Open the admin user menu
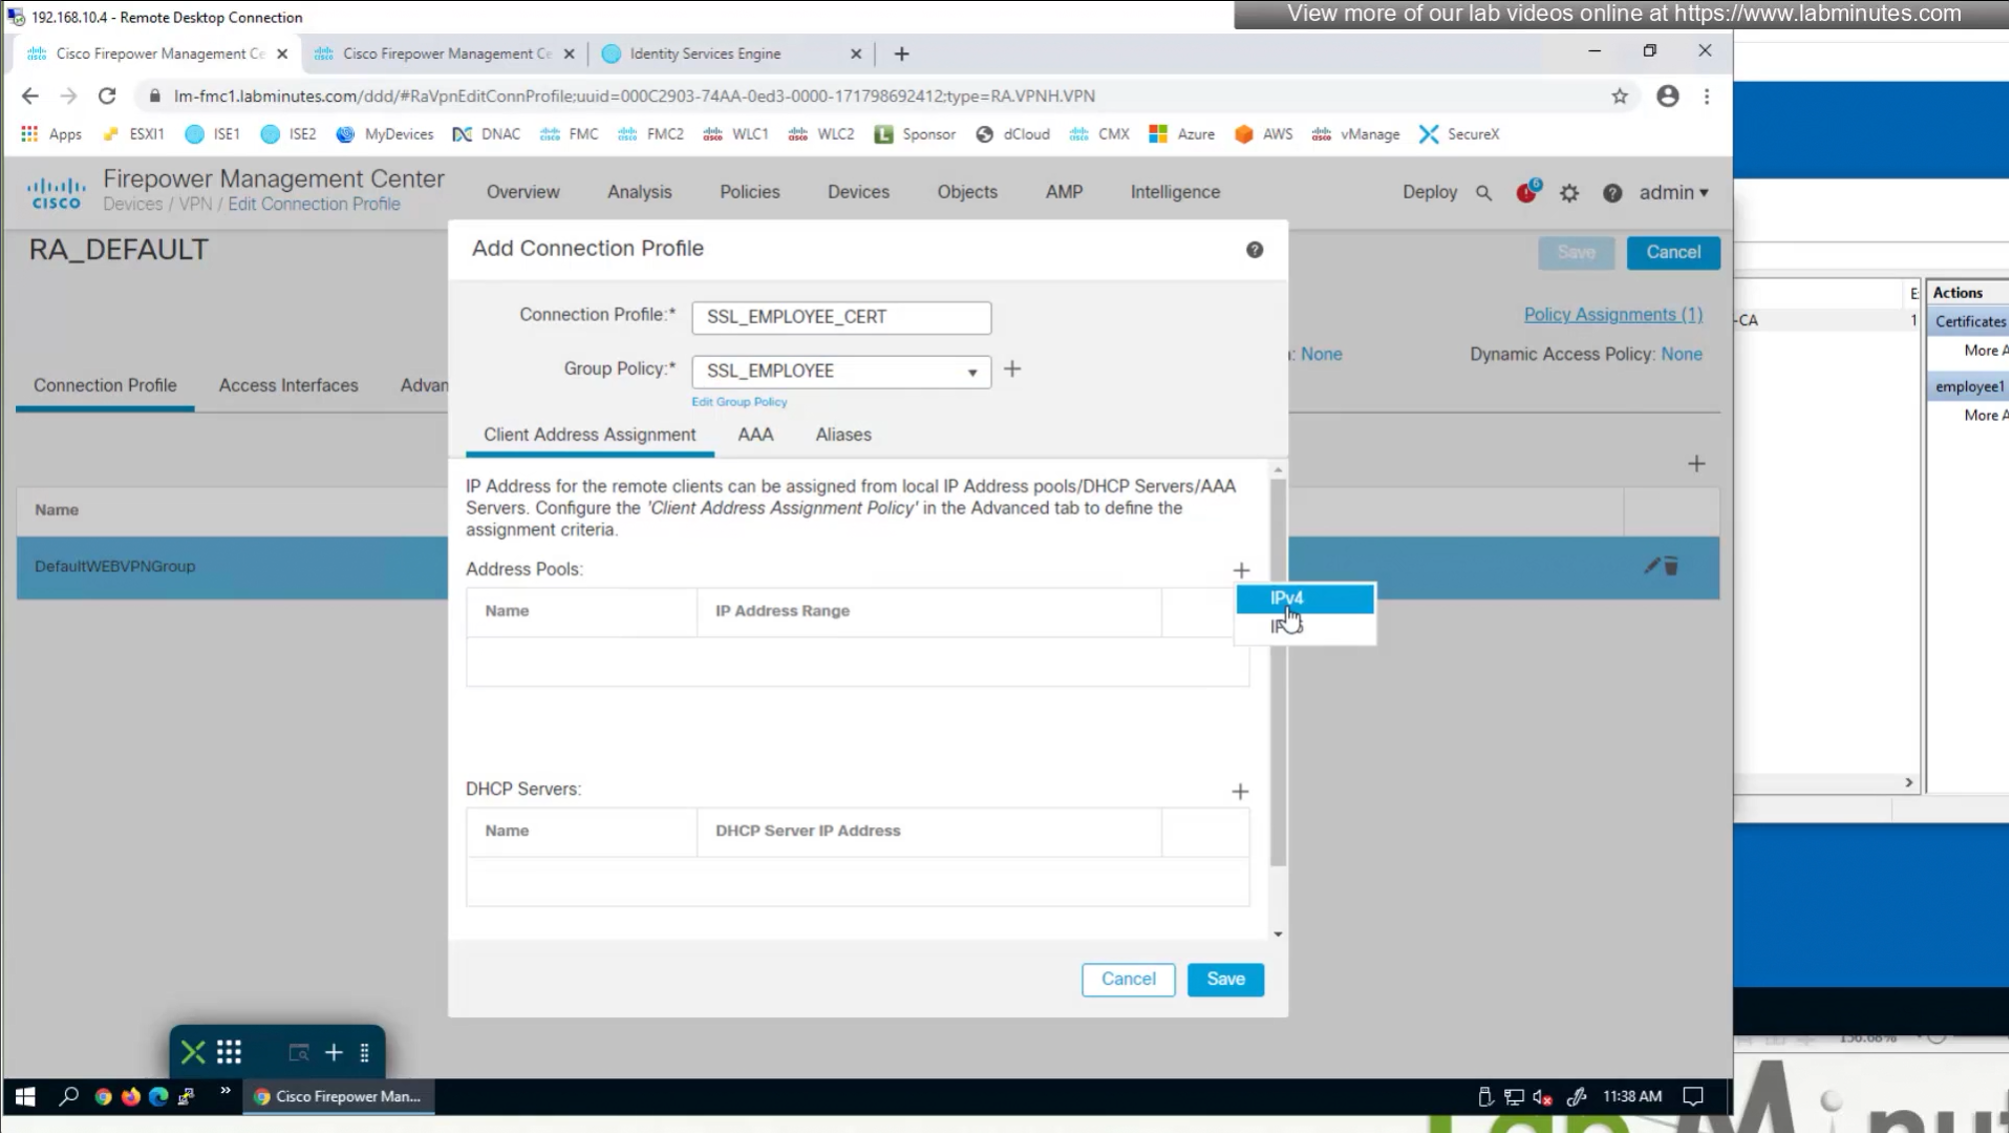This screenshot has width=2009, height=1133. click(x=1673, y=192)
